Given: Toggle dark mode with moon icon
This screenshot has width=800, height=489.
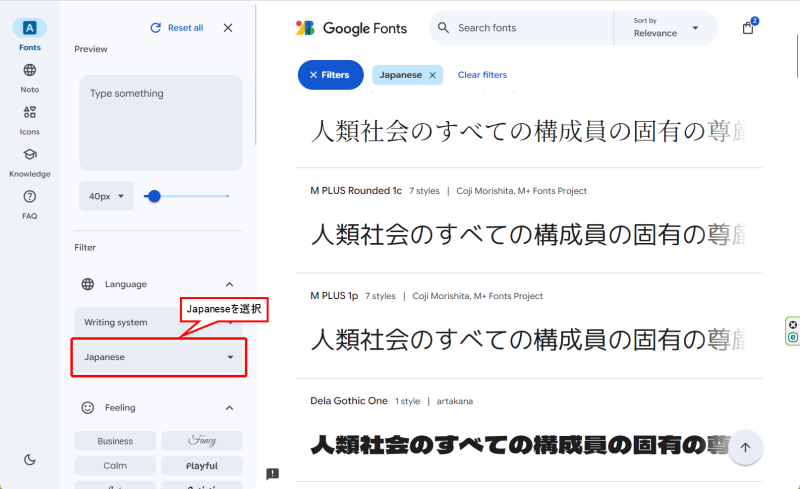Looking at the screenshot, I should coord(29,459).
